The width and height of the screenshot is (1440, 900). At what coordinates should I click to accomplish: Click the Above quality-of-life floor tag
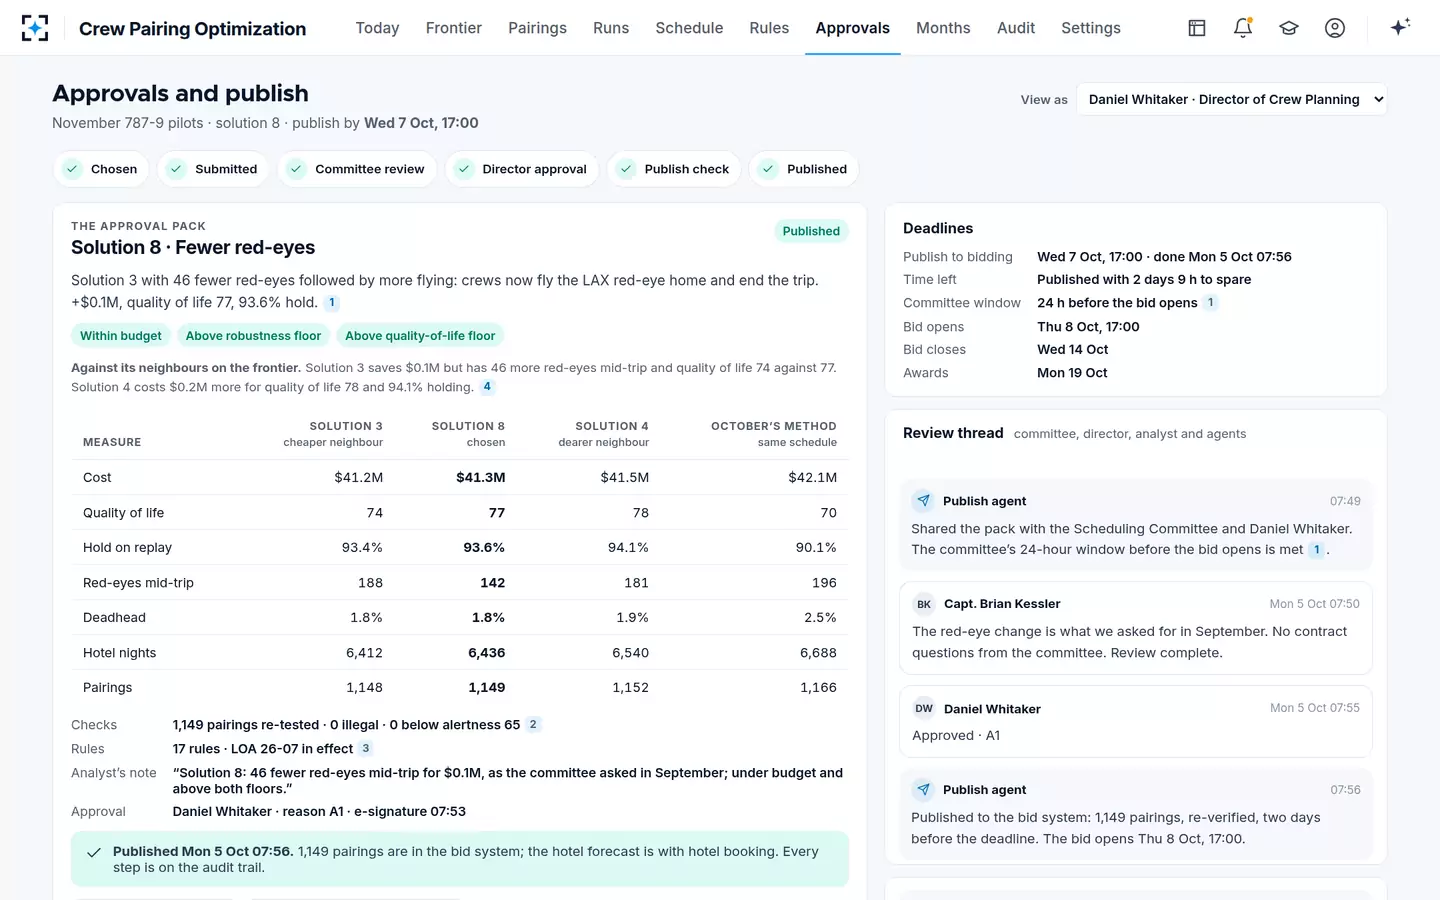click(420, 336)
